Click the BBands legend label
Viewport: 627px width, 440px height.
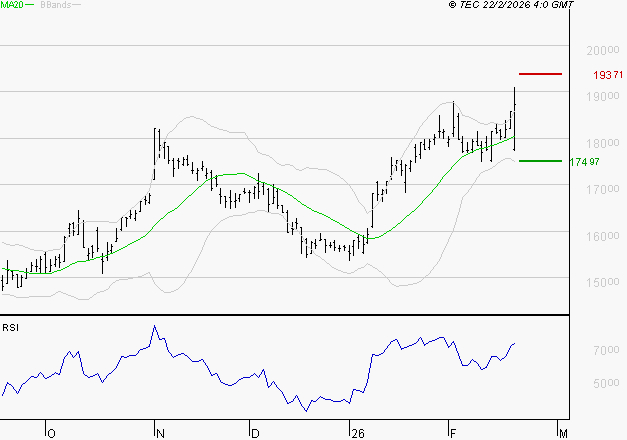point(56,5)
